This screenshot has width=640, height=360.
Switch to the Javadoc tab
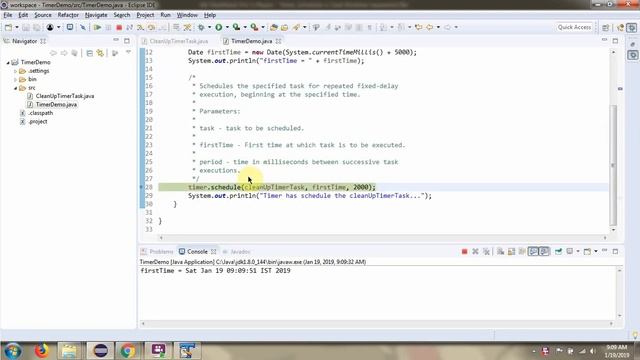237,251
